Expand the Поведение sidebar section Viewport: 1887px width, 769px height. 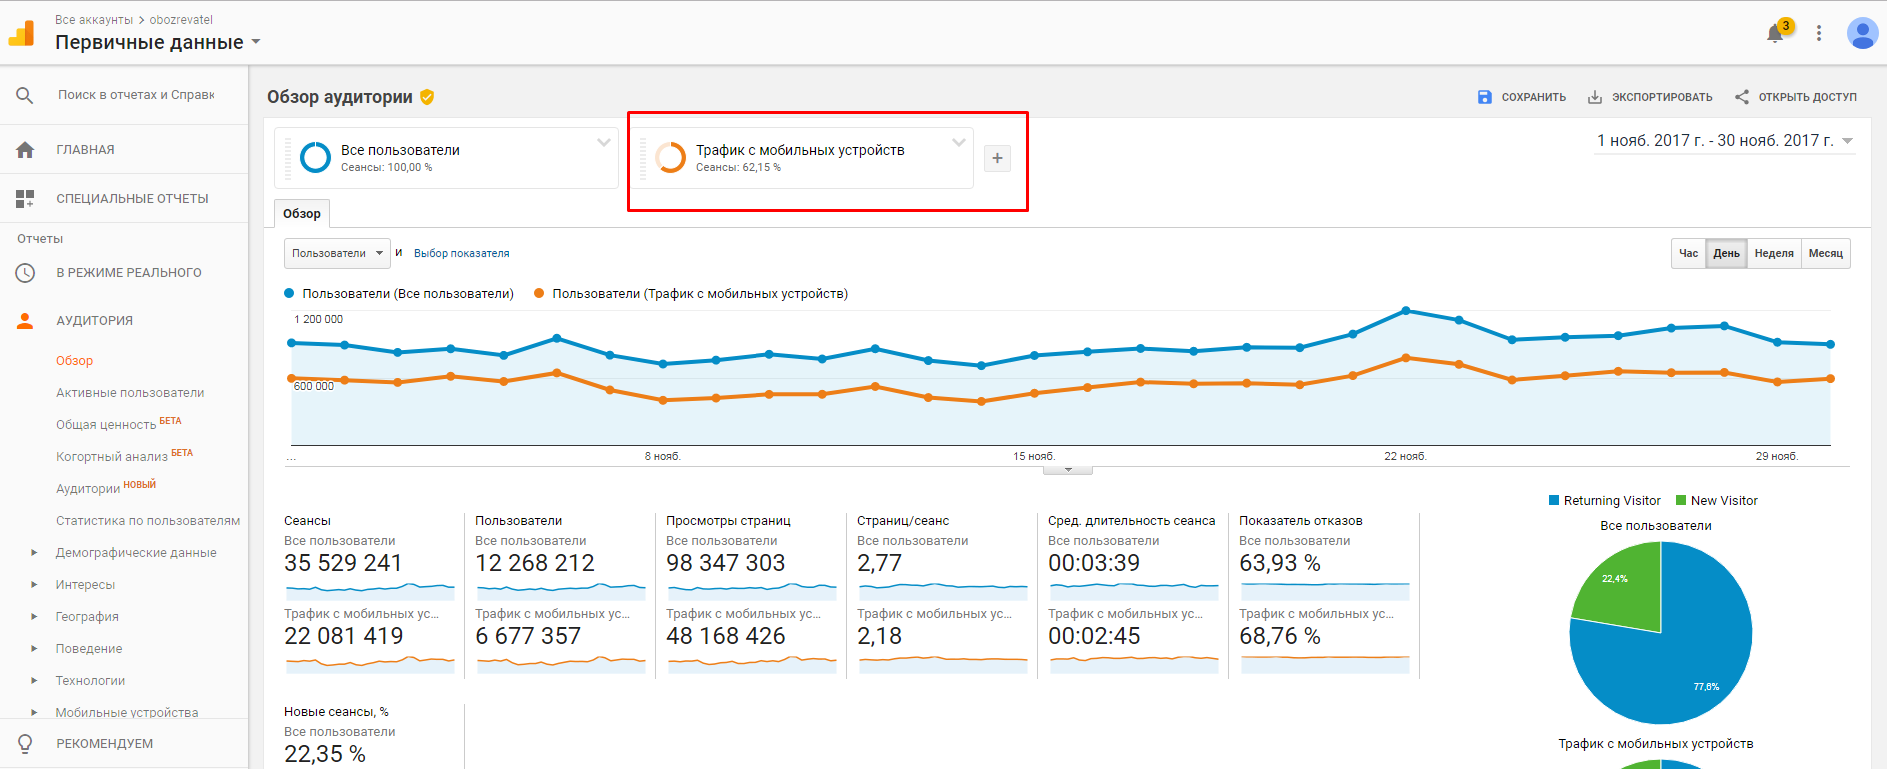(34, 648)
